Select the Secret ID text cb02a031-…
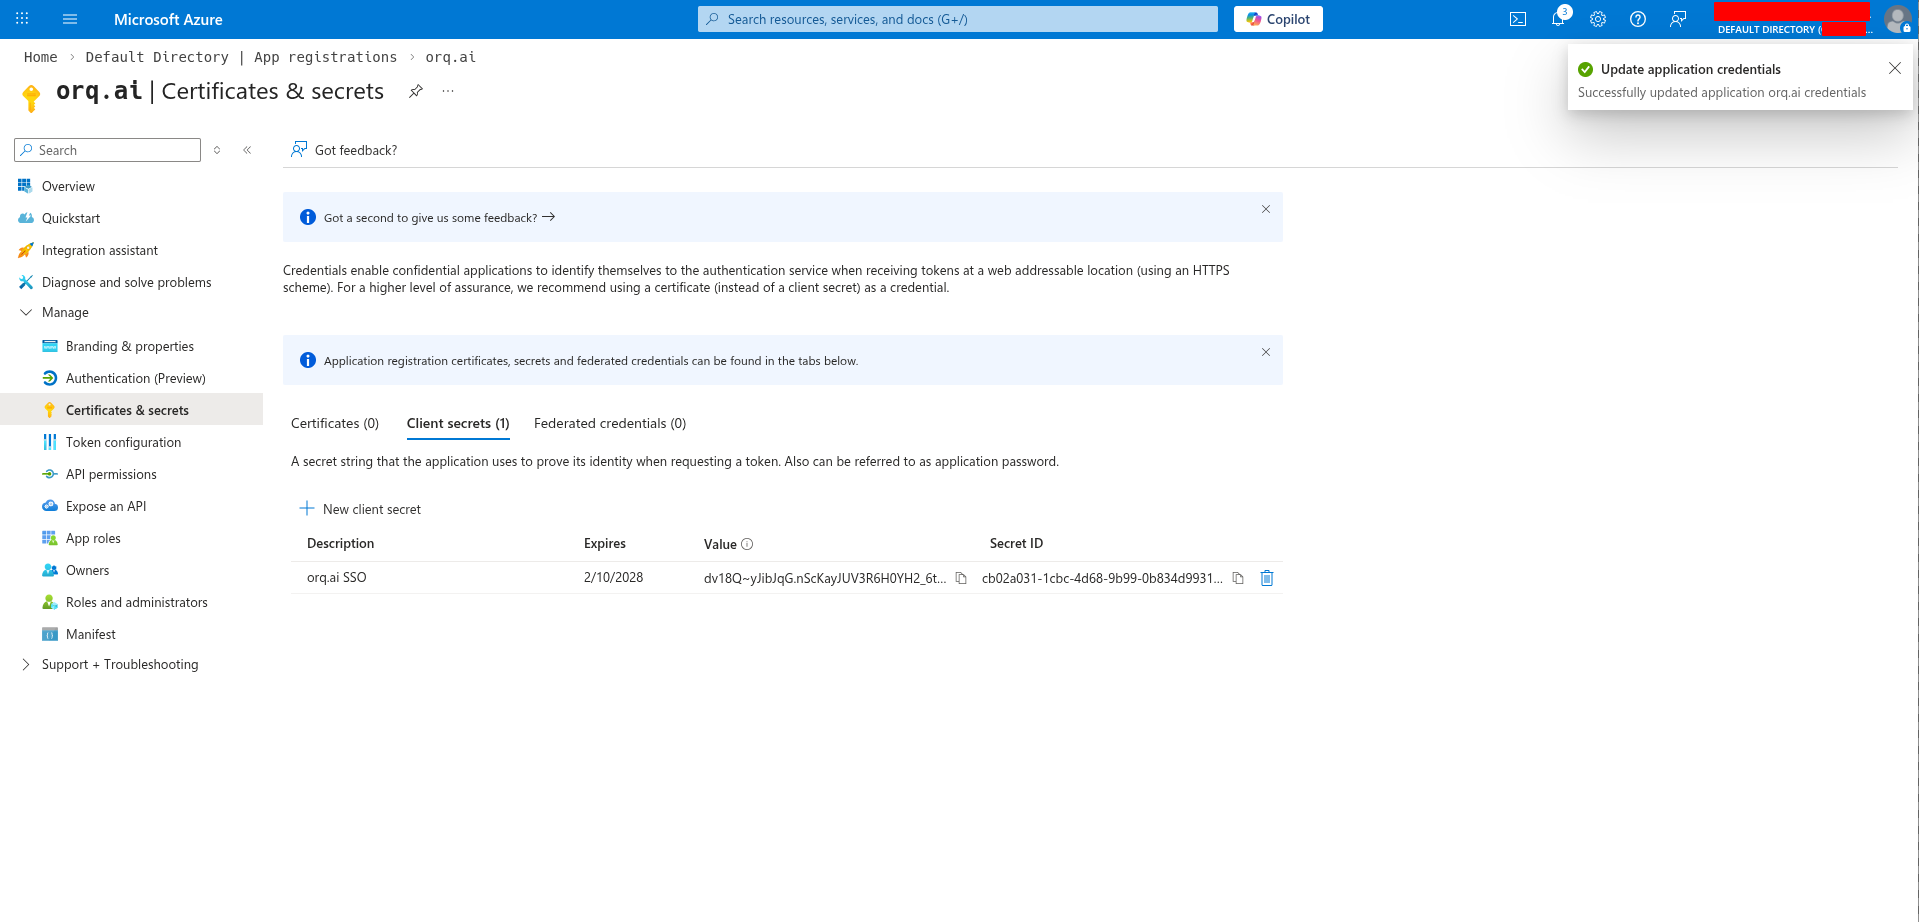The width and height of the screenshot is (1919, 922). click(x=1102, y=578)
